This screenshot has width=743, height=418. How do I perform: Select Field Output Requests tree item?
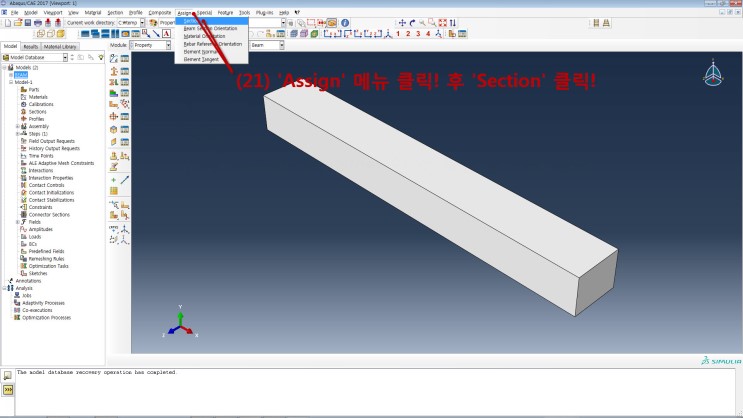click(51, 141)
